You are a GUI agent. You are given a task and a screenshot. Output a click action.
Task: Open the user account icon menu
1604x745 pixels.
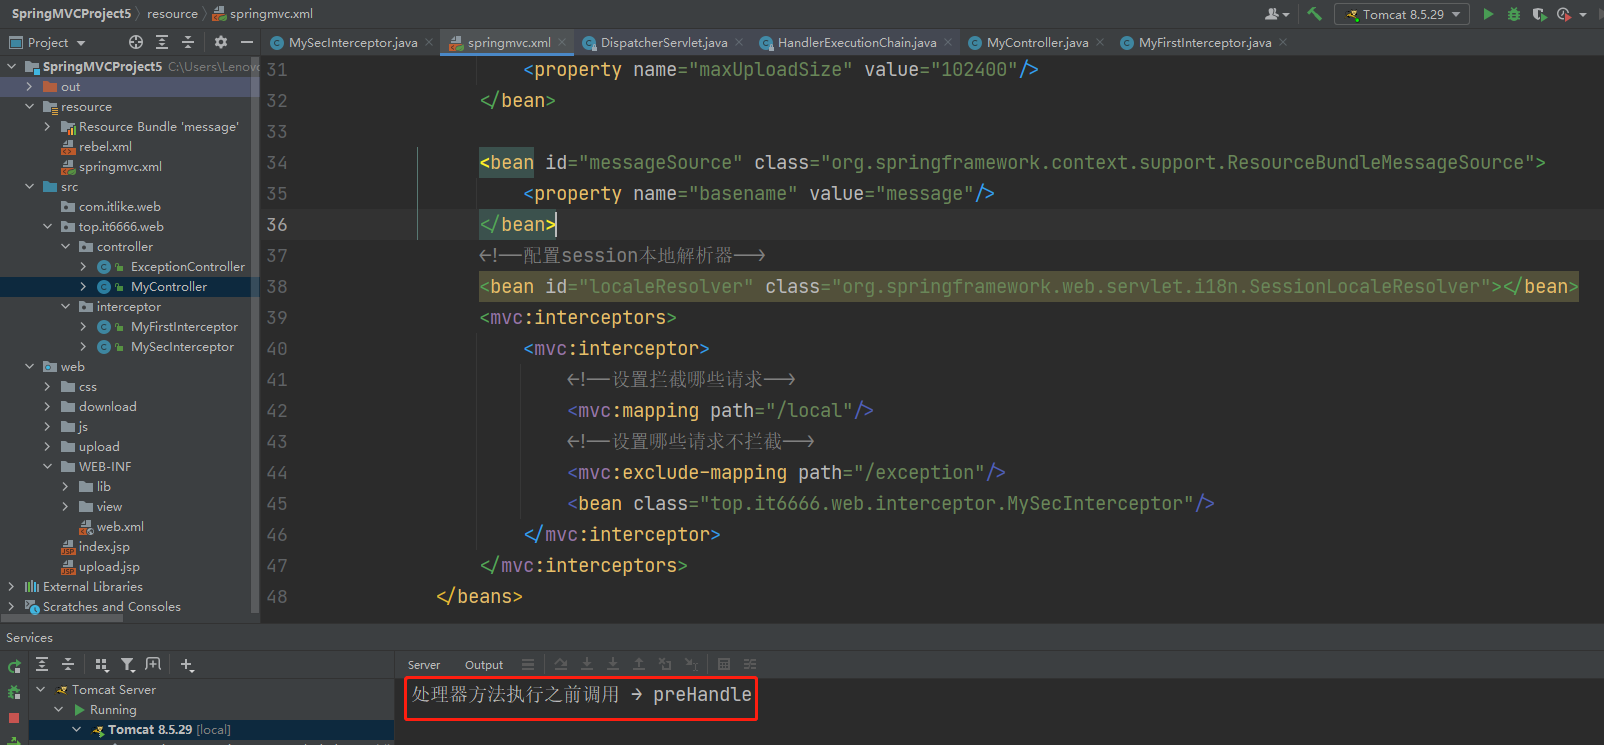point(1276,14)
